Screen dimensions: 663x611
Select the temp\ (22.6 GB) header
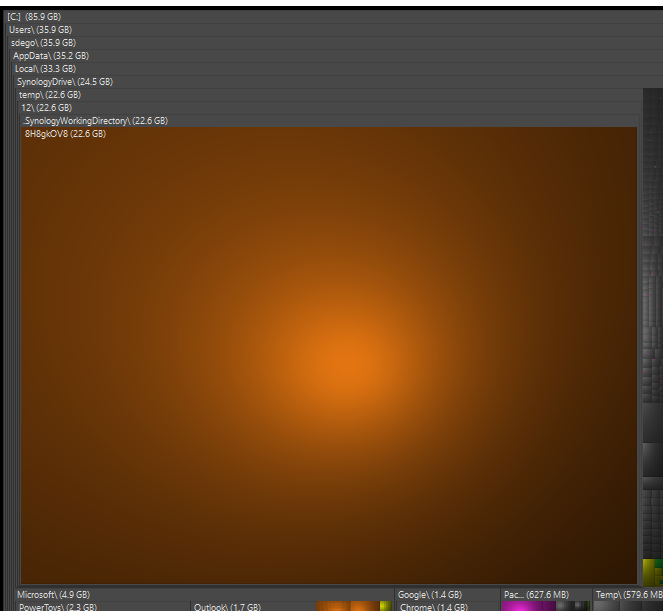[x=49, y=95]
